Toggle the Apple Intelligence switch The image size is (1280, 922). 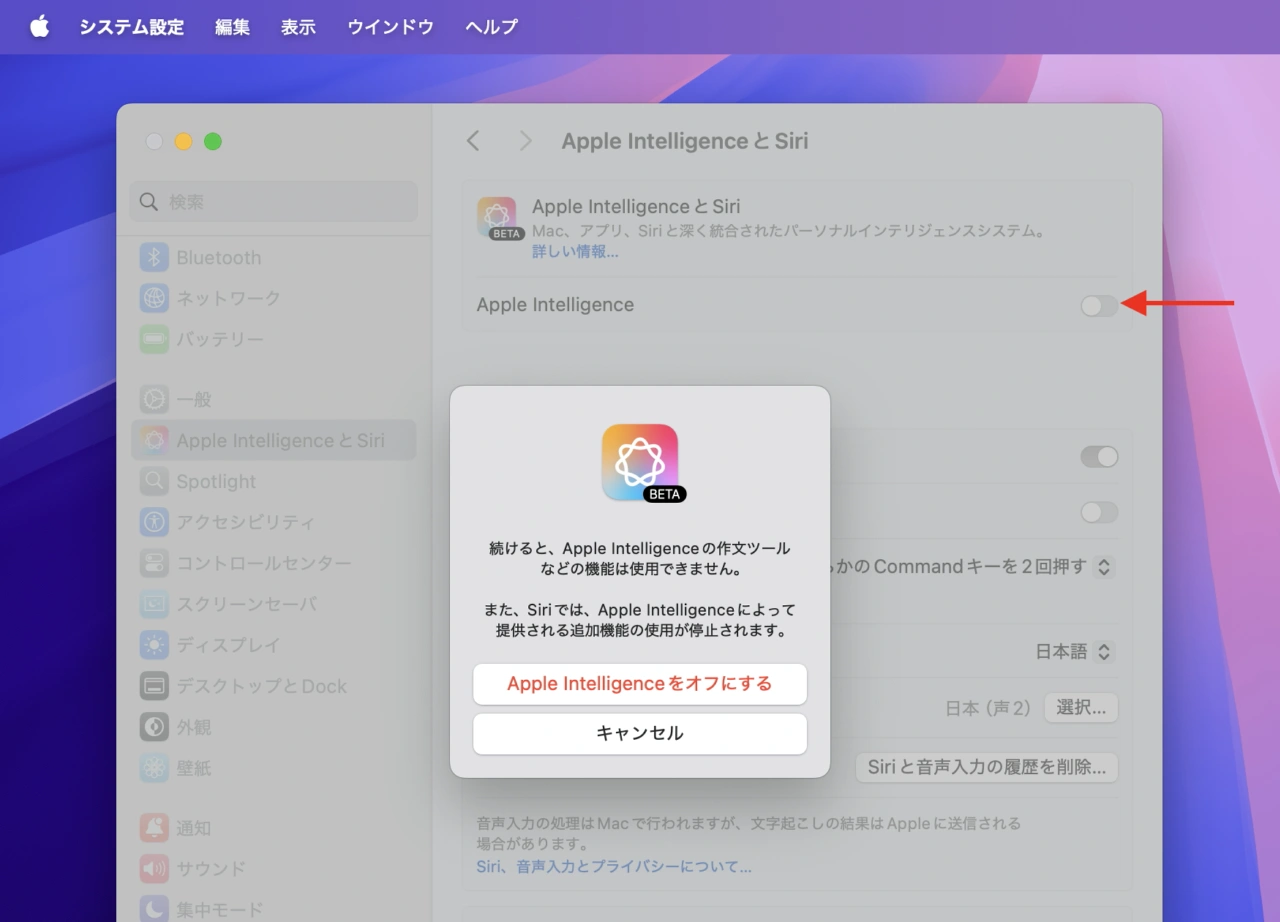click(1098, 305)
